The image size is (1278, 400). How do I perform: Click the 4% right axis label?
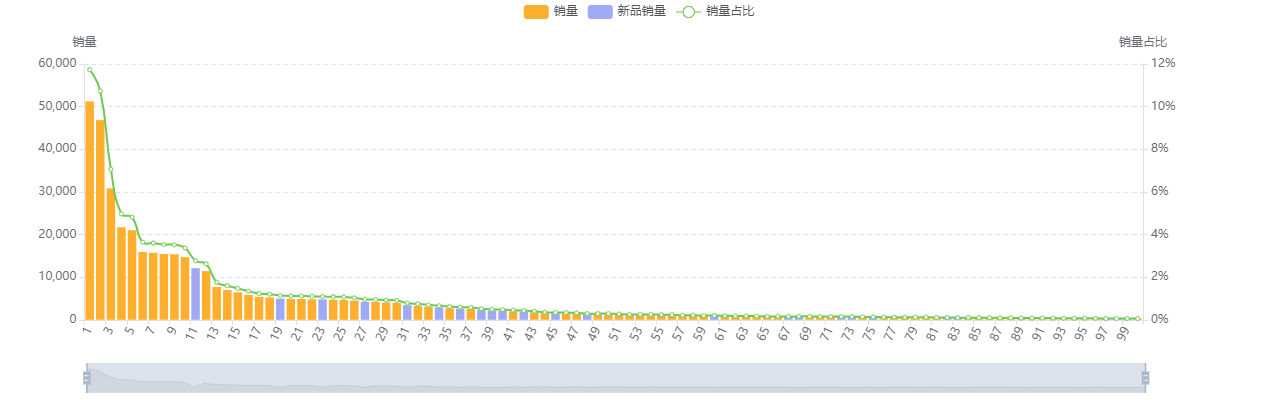1160,234
